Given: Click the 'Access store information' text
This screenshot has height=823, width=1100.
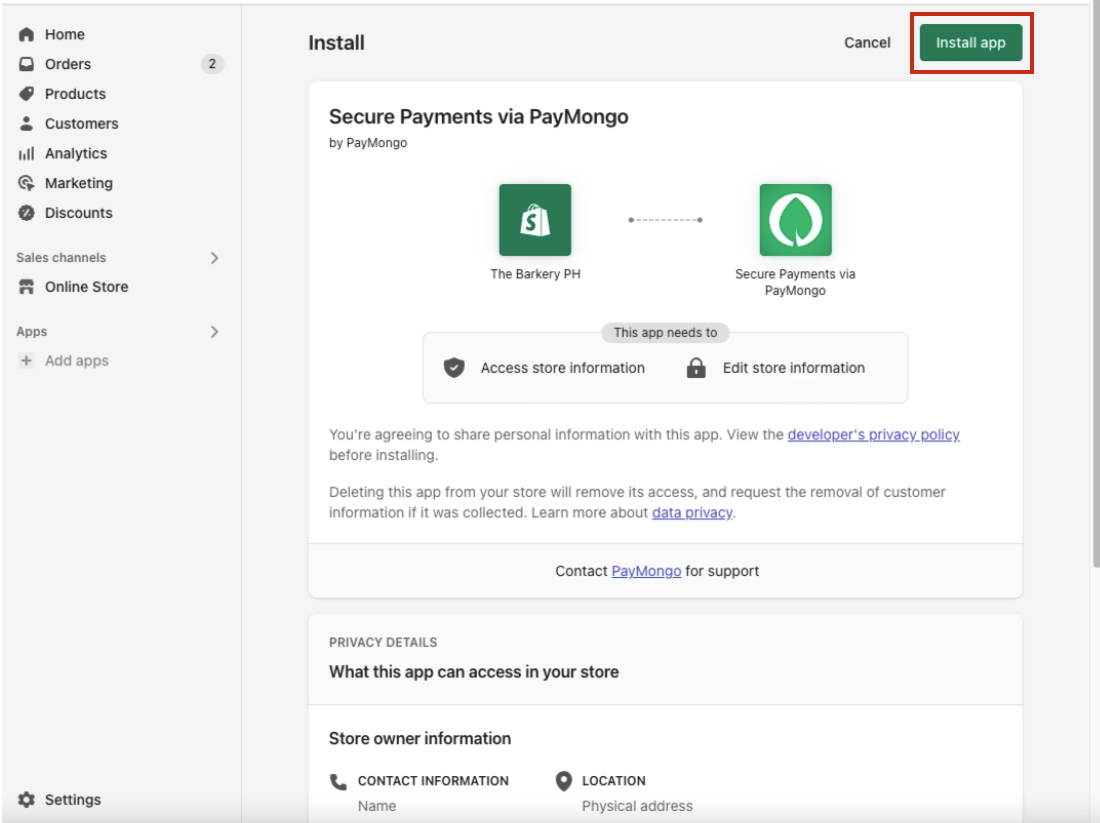Looking at the screenshot, I should click(563, 368).
